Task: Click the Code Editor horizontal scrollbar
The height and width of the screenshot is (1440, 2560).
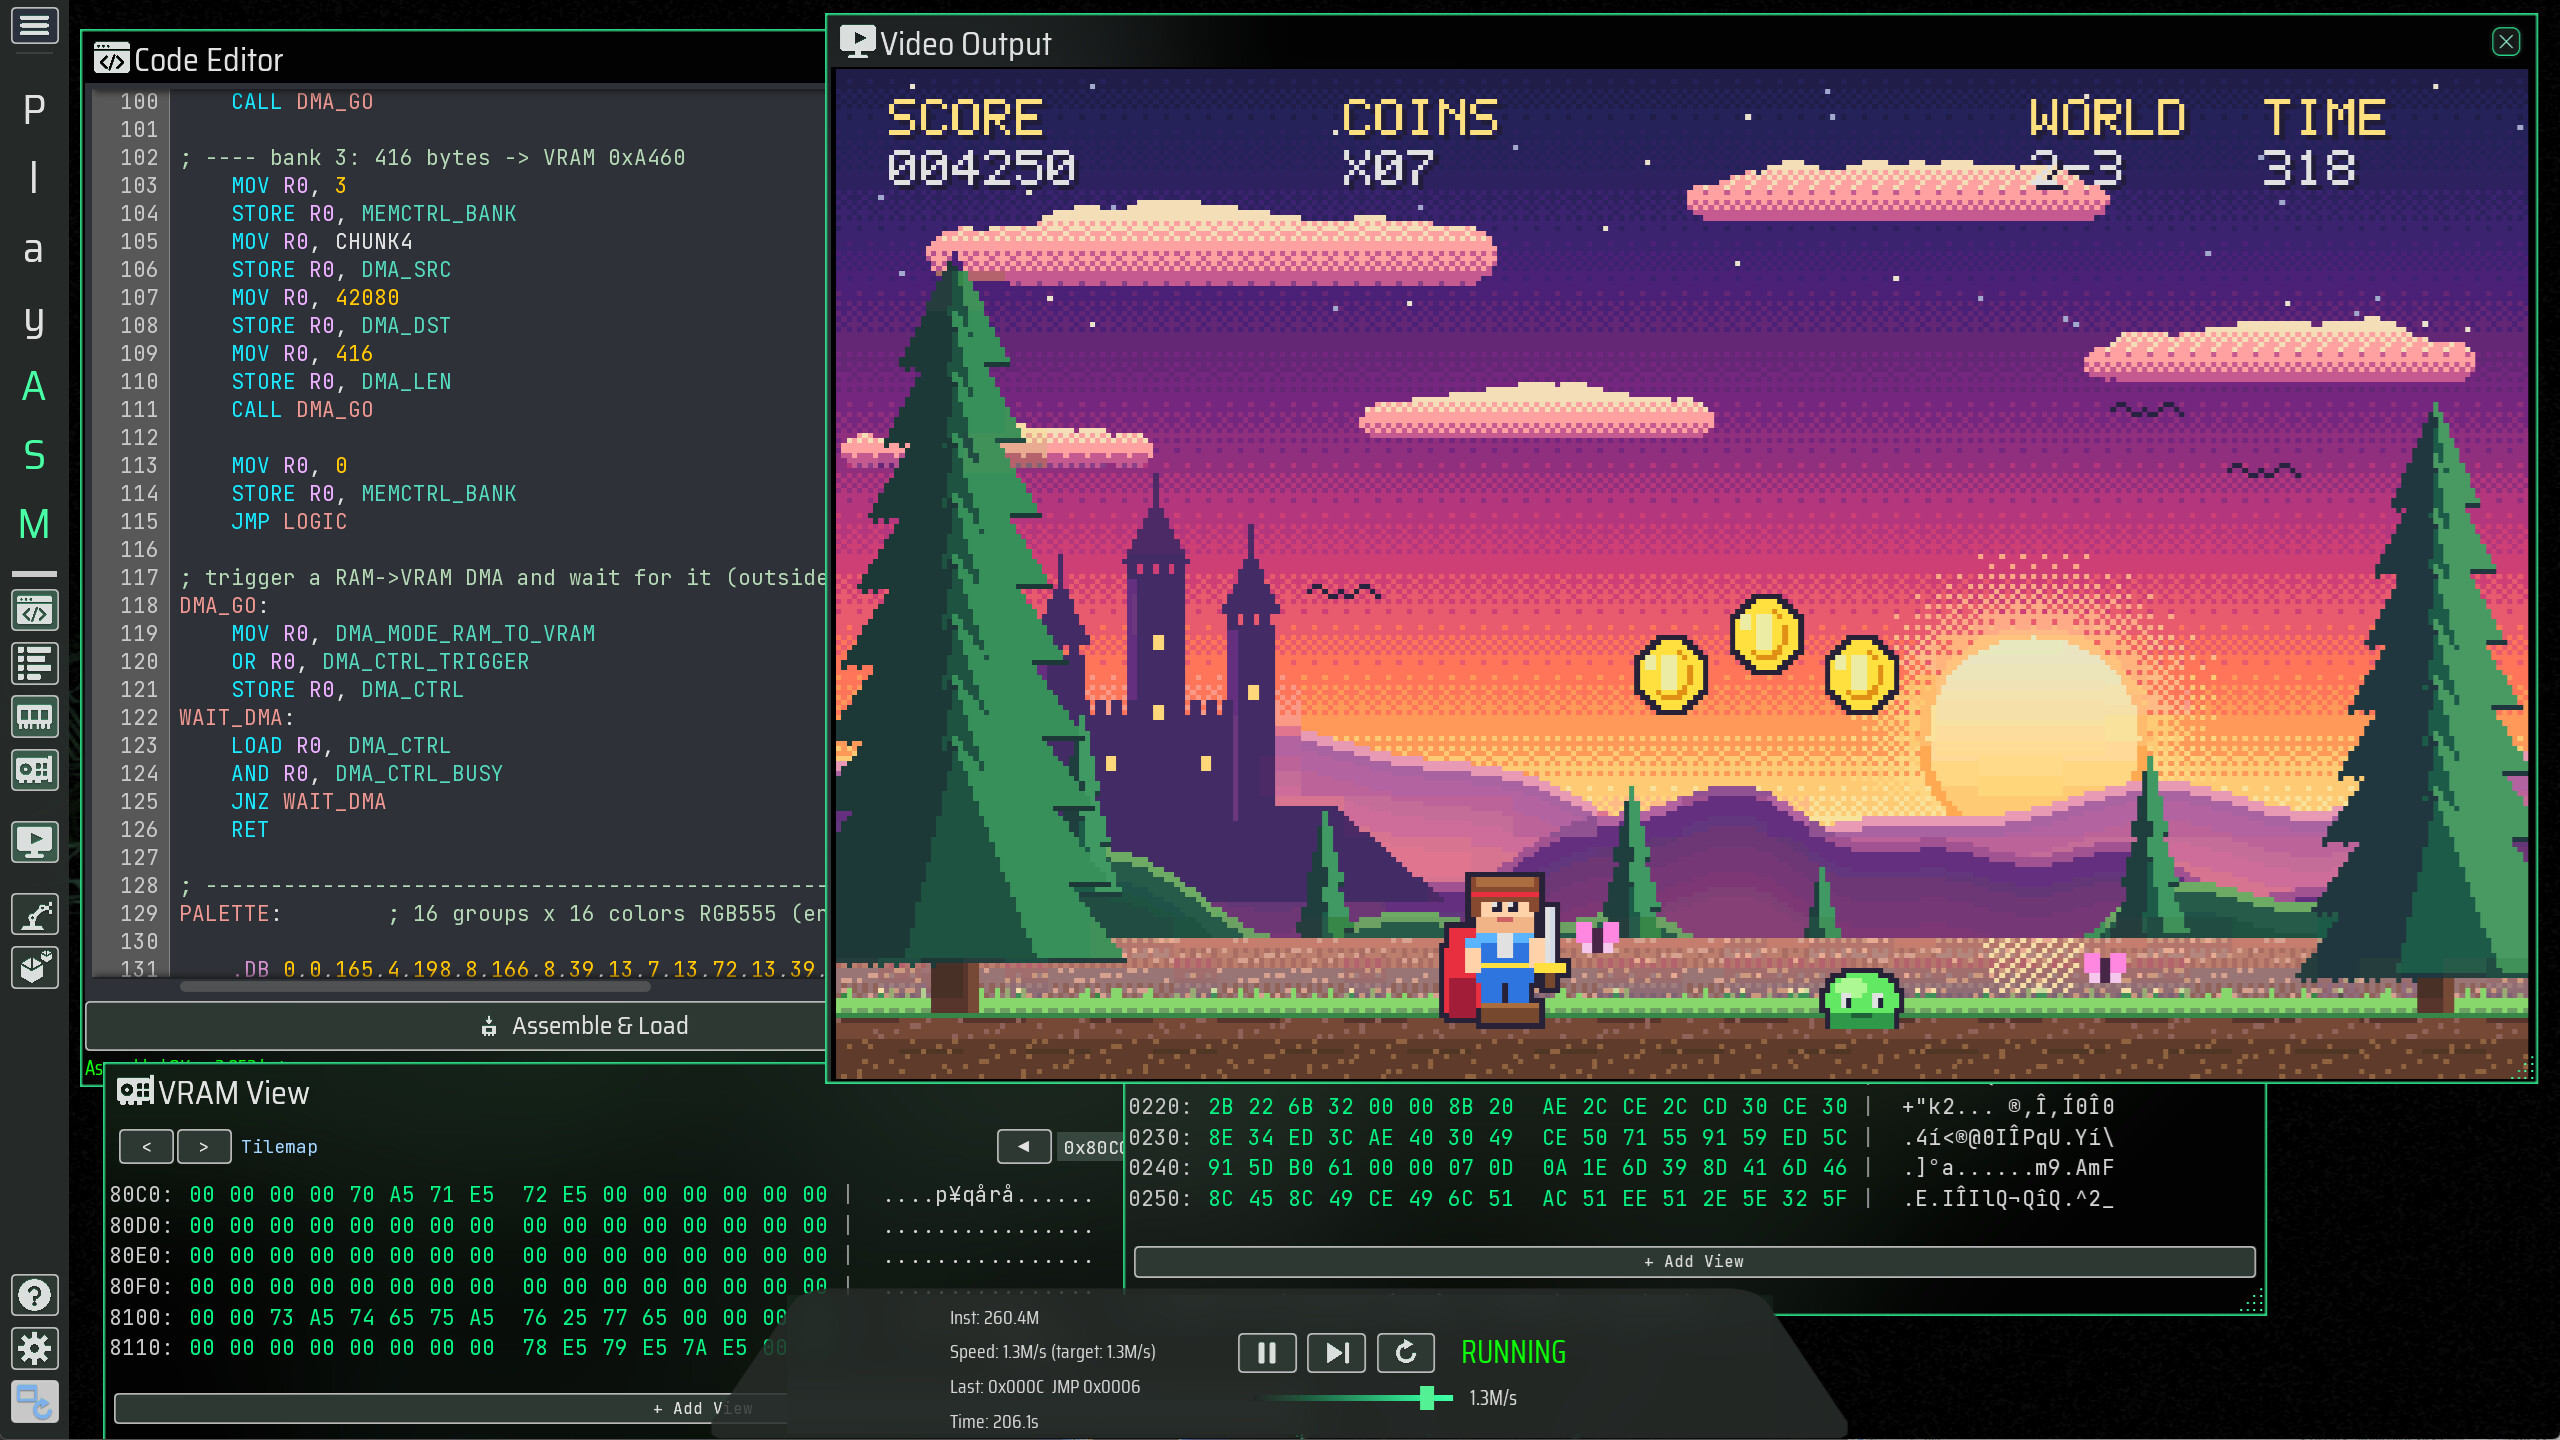Action: pos(415,987)
